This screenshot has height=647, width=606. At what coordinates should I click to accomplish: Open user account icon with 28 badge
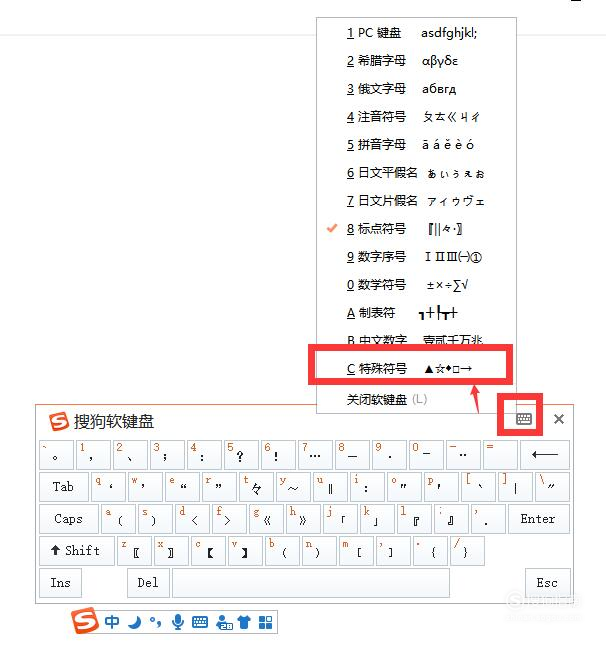tap(224, 622)
